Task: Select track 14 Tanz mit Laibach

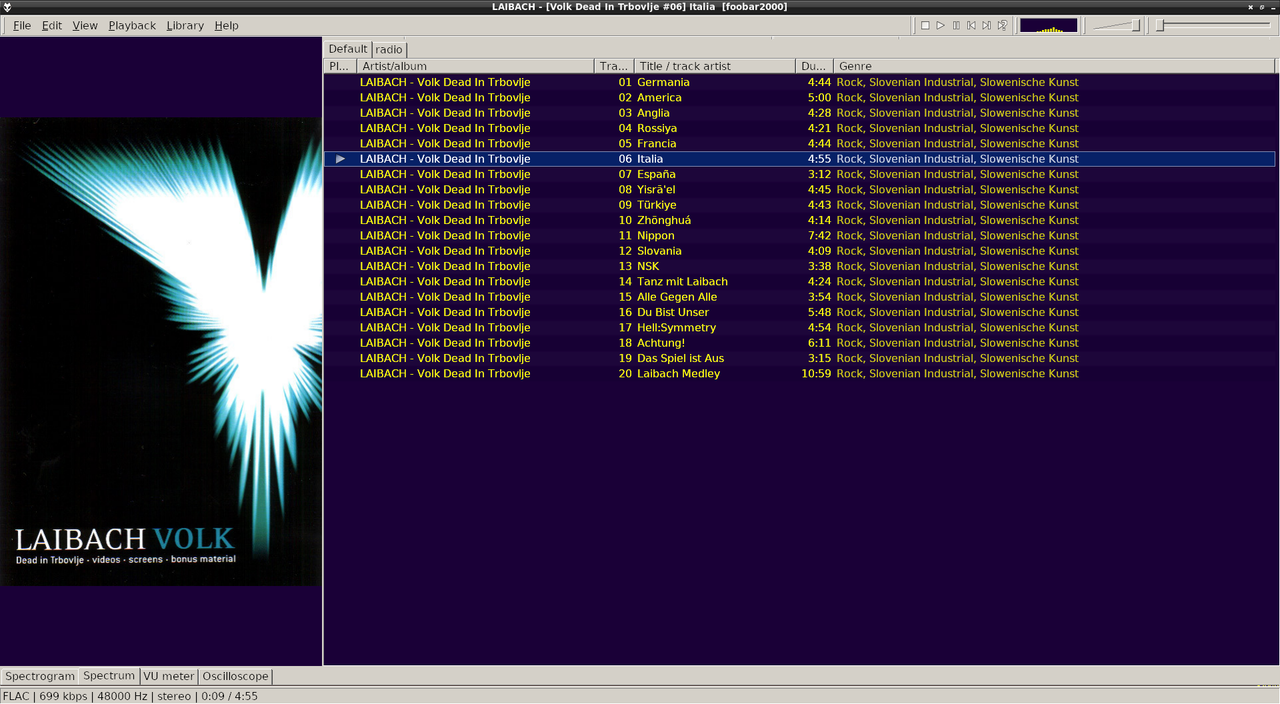Action: coord(800,282)
